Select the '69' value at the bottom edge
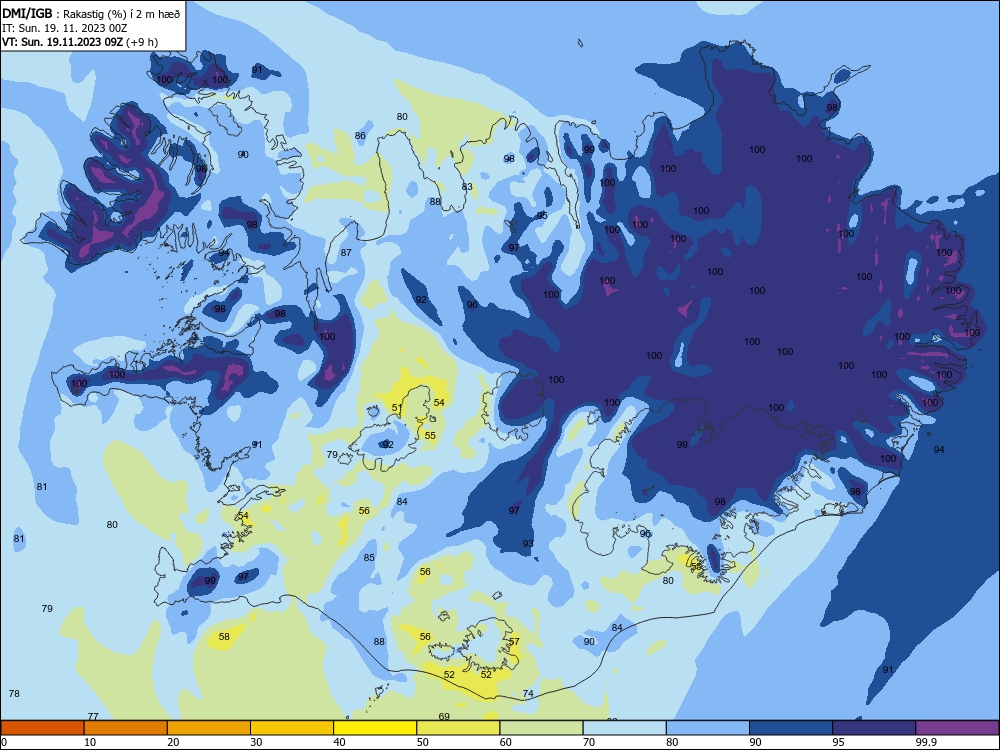Image resolution: width=1000 pixels, height=750 pixels. (x=445, y=716)
